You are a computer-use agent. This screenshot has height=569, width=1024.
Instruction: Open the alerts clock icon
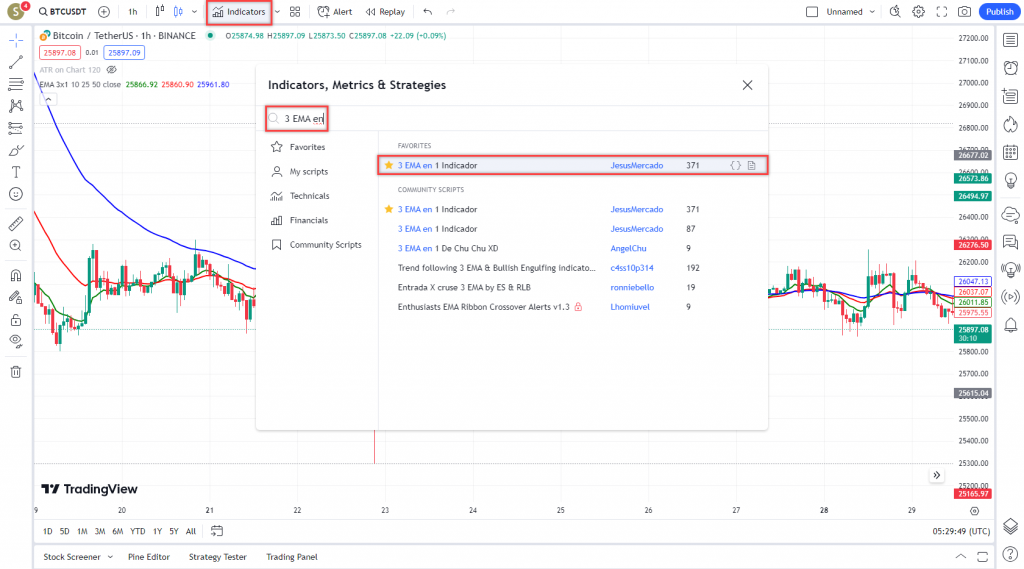click(1010, 67)
